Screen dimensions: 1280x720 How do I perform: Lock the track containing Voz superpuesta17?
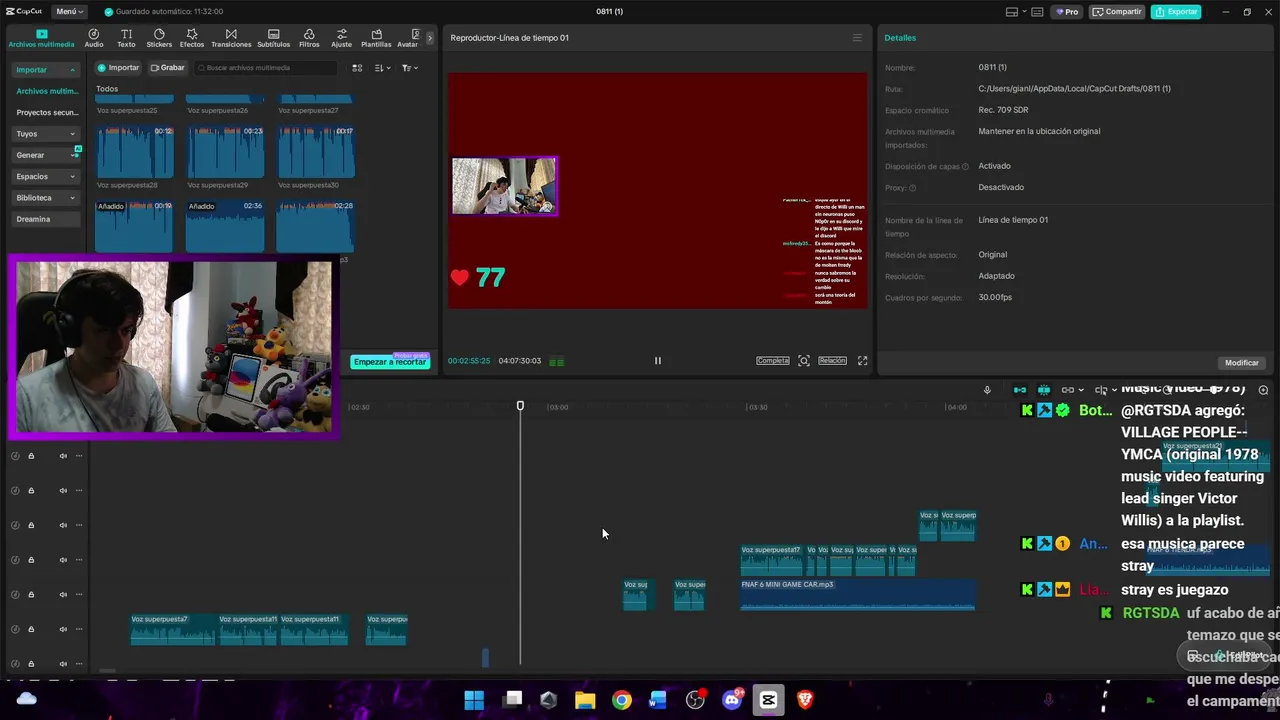click(x=31, y=560)
